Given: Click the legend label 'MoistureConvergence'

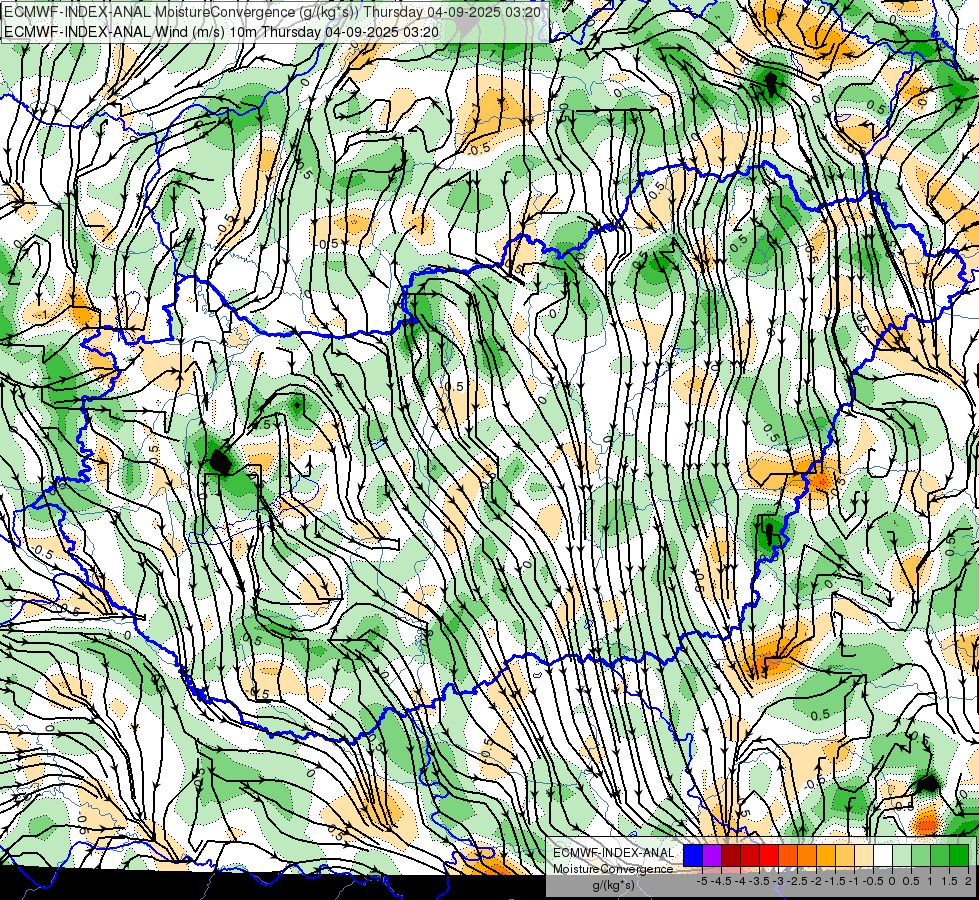Looking at the screenshot, I should 613,869.
